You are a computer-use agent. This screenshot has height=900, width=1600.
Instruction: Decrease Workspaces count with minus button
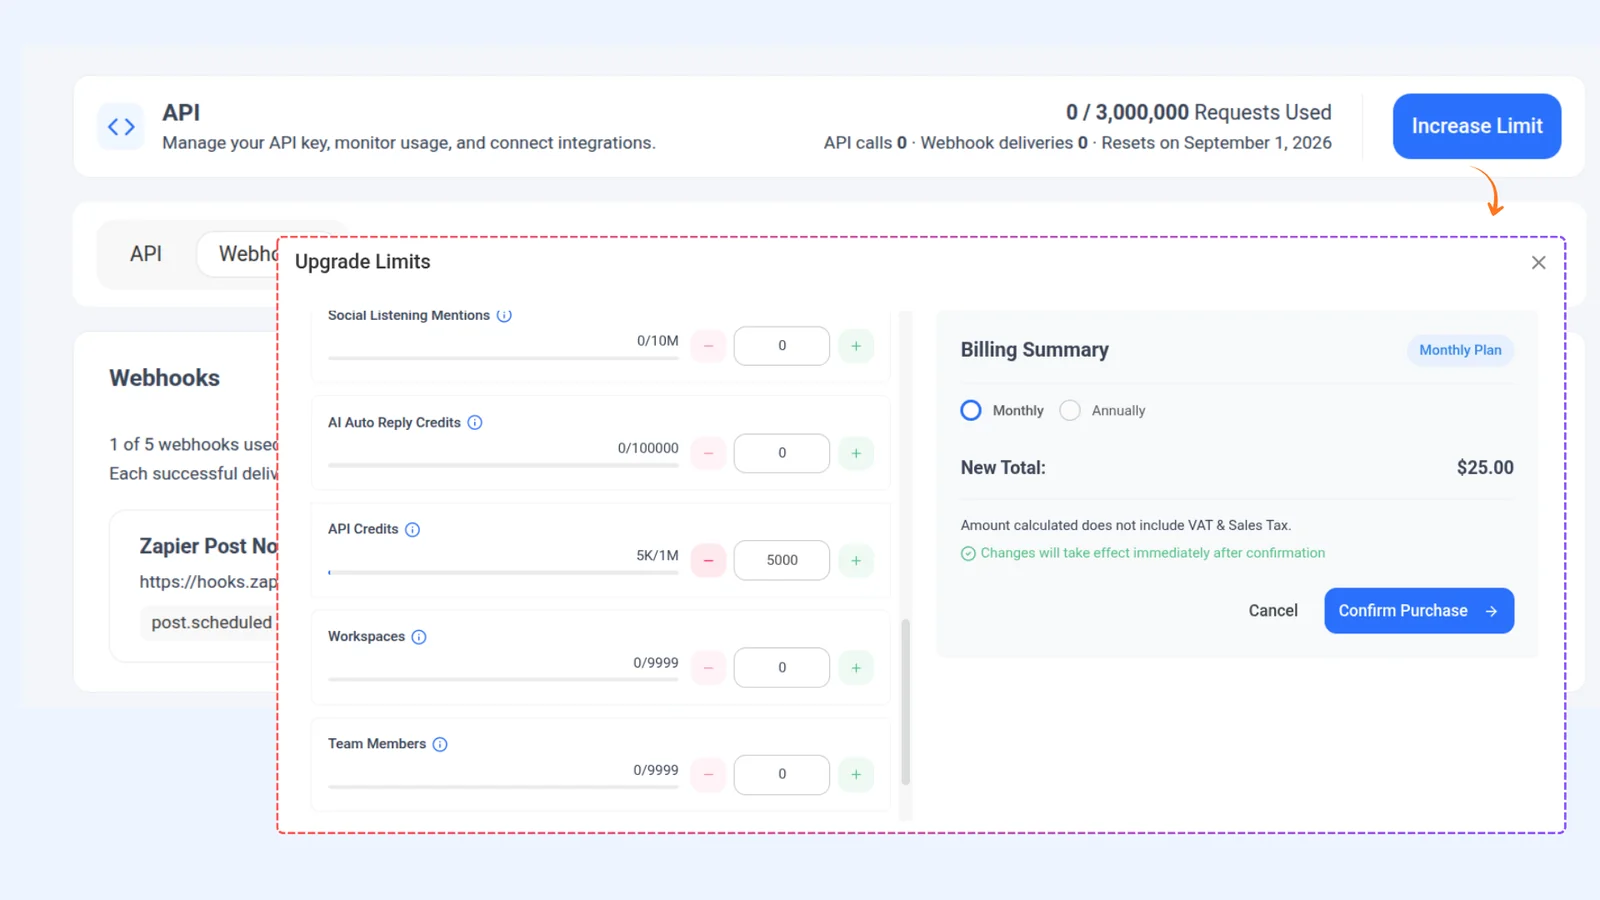pos(708,667)
